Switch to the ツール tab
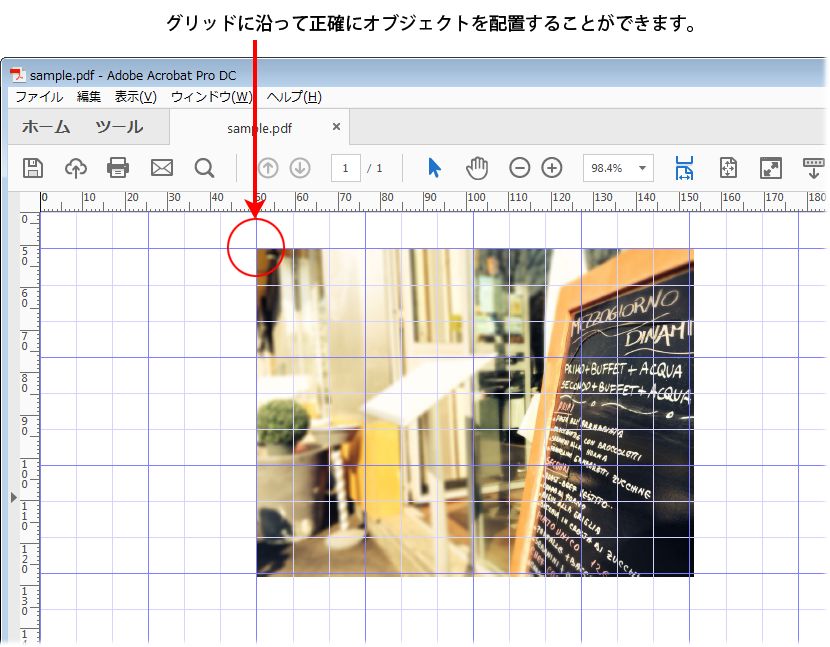Image resolution: width=830 pixels, height=647 pixels. 119,127
